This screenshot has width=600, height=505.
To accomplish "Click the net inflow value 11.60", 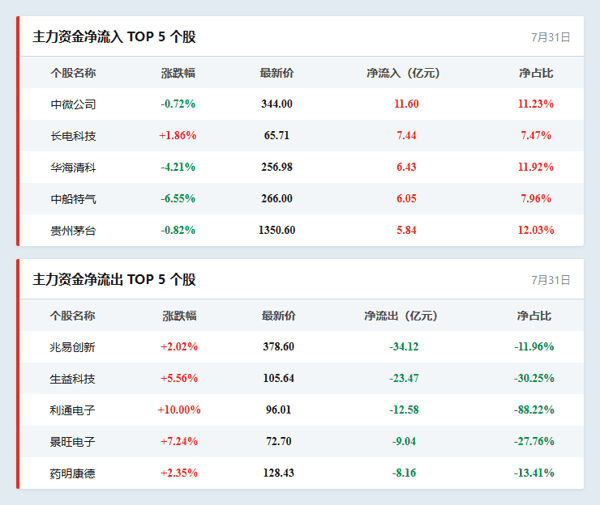I will tap(406, 104).
